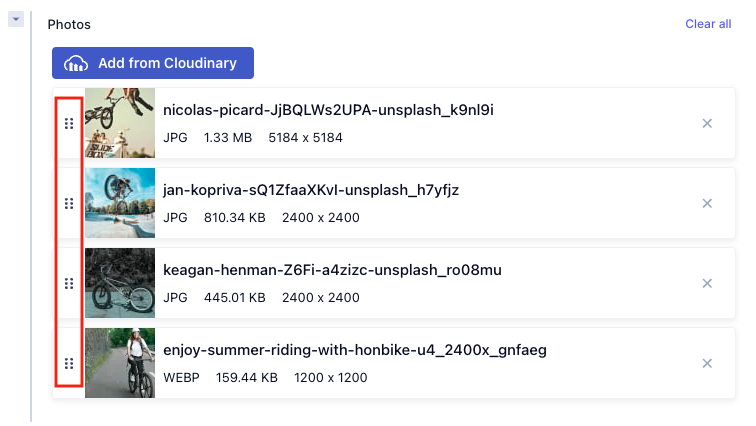Collapse the Photos section arrow
Image resolution: width=756 pixels, height=426 pixels.
click(15, 19)
